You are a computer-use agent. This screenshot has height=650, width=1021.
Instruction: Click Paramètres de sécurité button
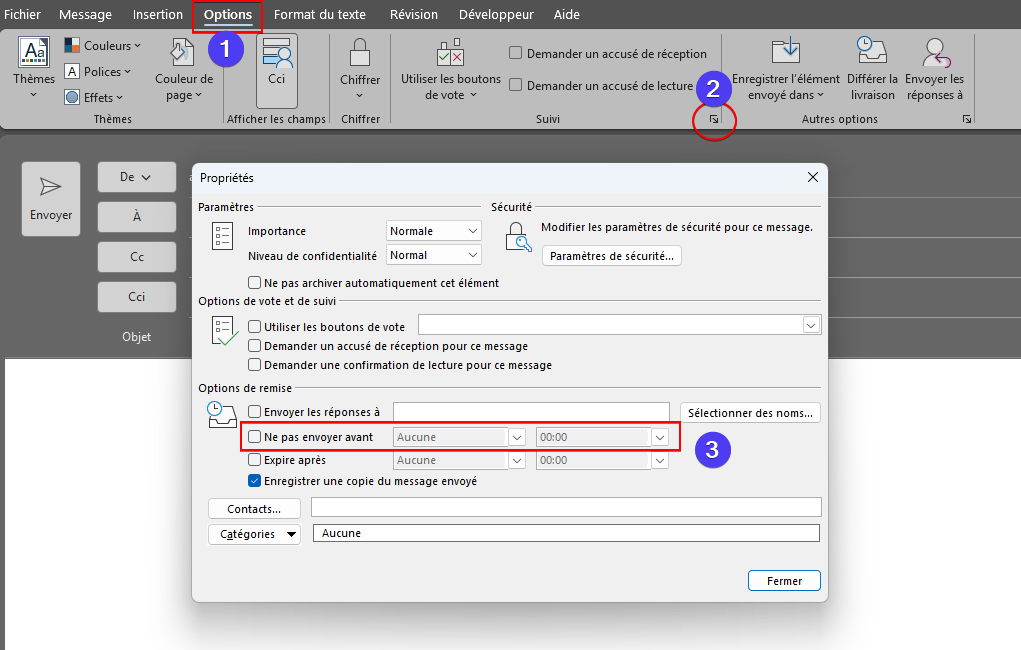[x=611, y=256]
